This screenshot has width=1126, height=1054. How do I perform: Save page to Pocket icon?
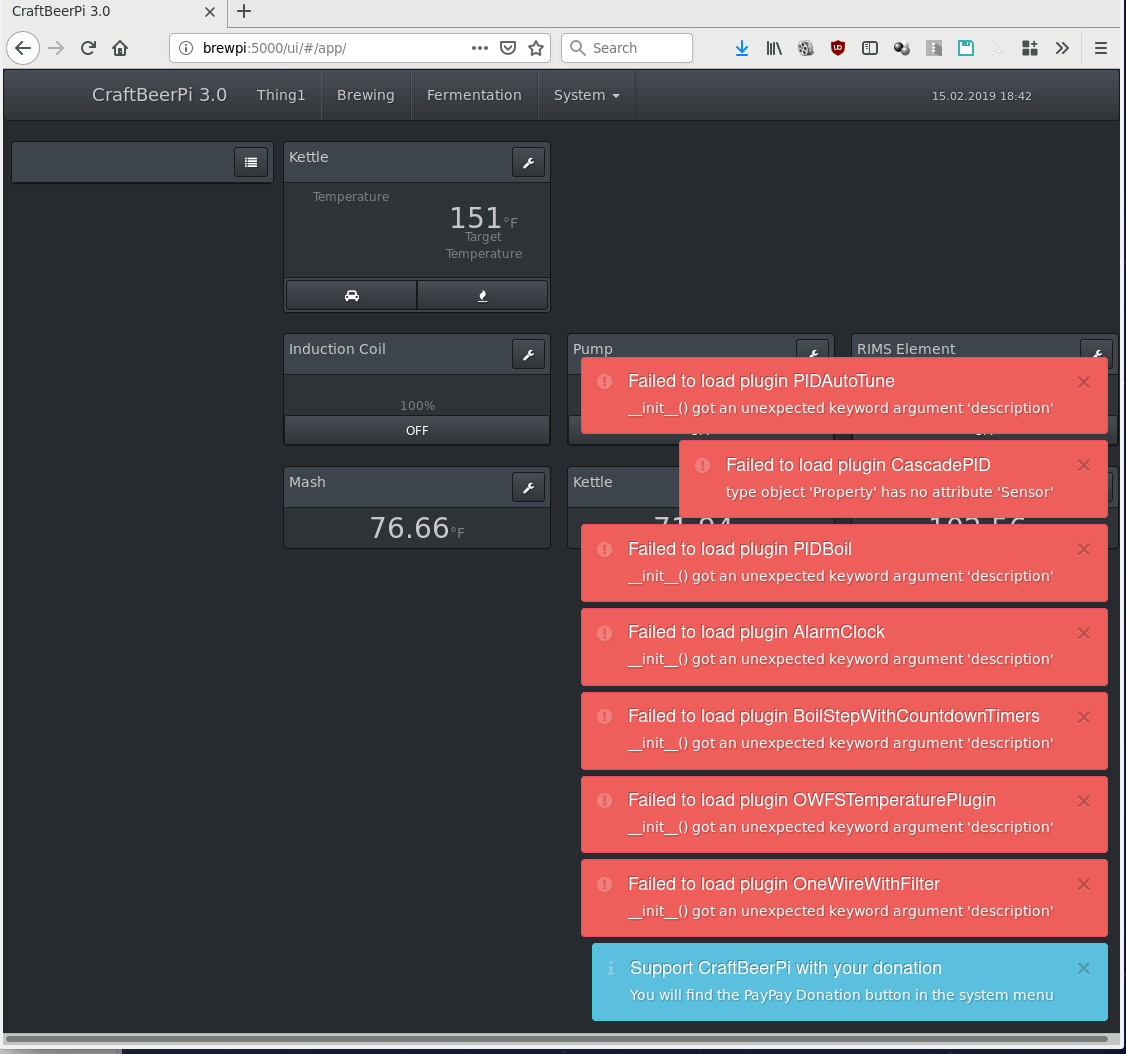coord(508,48)
